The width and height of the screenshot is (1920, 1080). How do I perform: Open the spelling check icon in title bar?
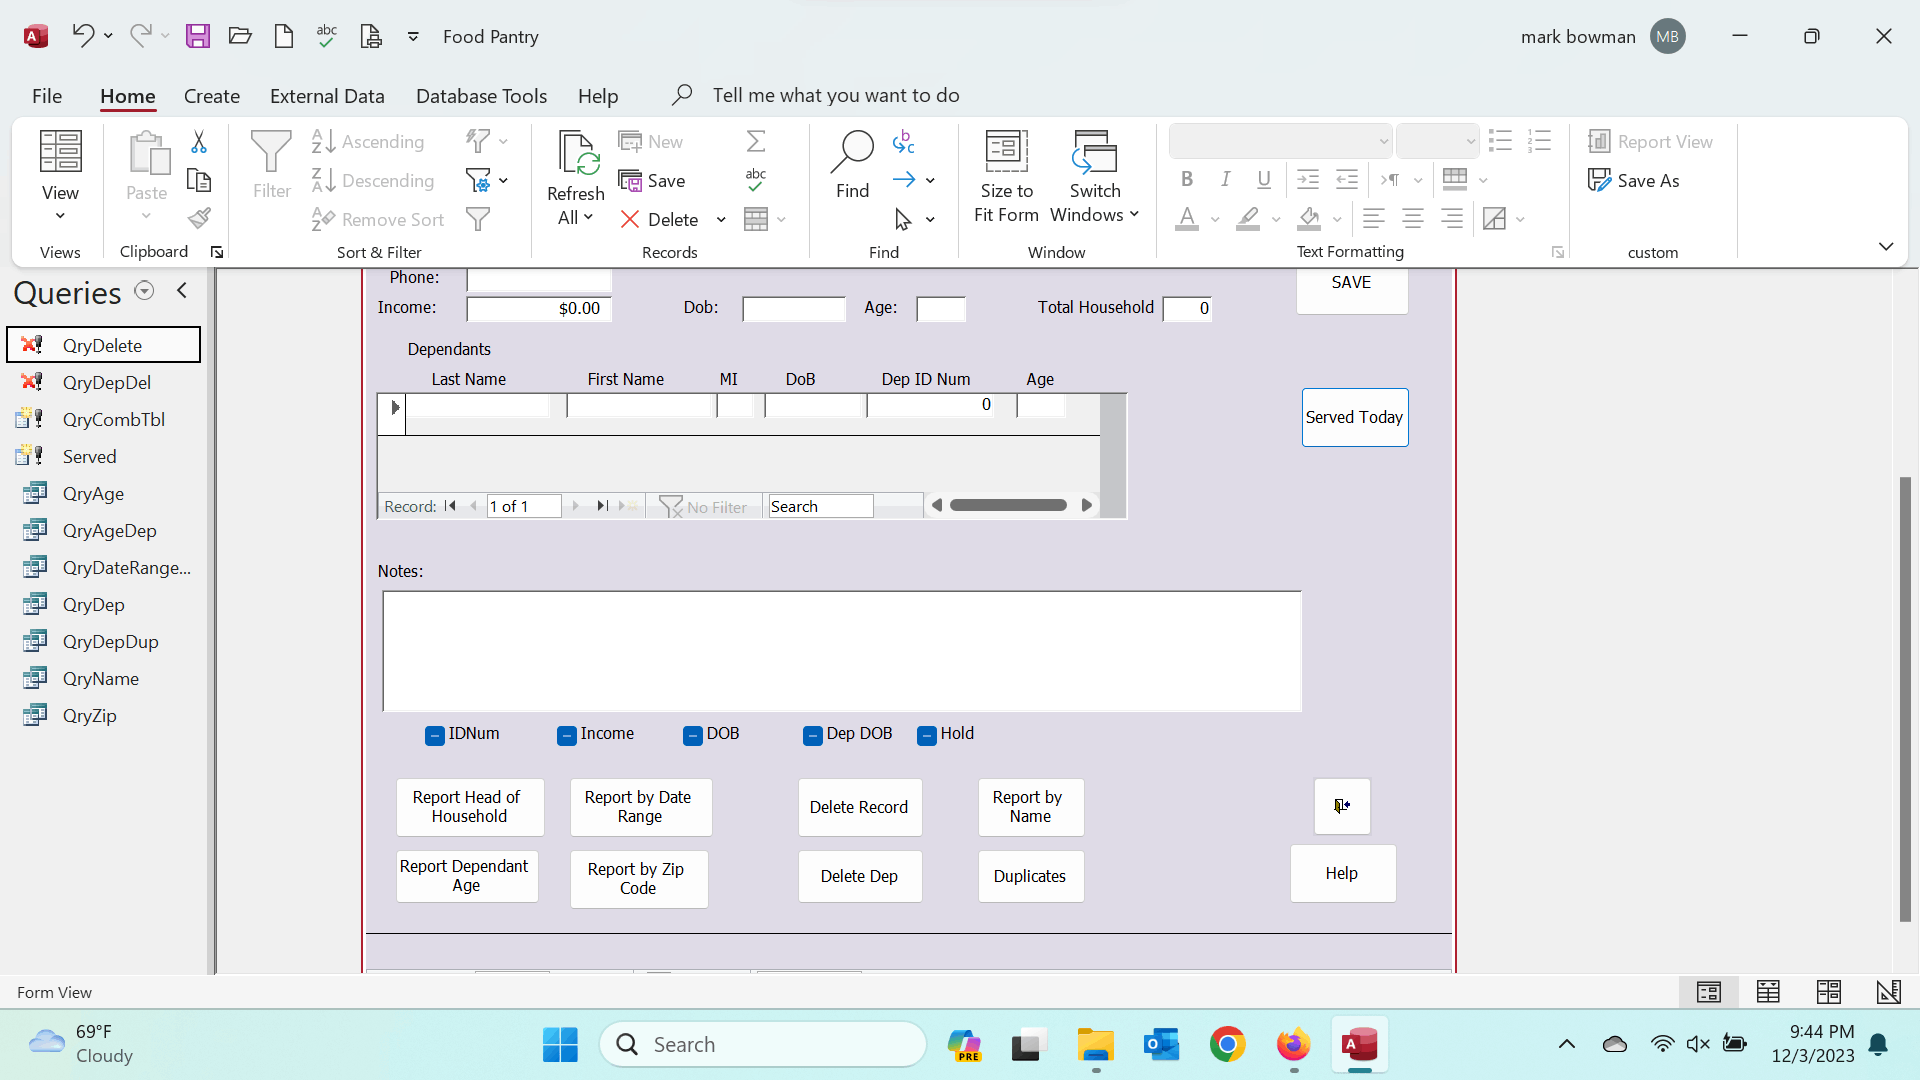click(x=327, y=36)
